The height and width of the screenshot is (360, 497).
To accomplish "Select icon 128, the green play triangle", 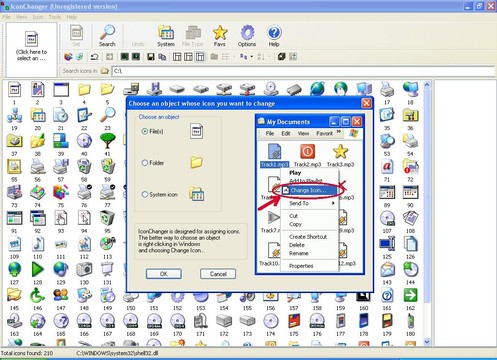I will point(38,269).
